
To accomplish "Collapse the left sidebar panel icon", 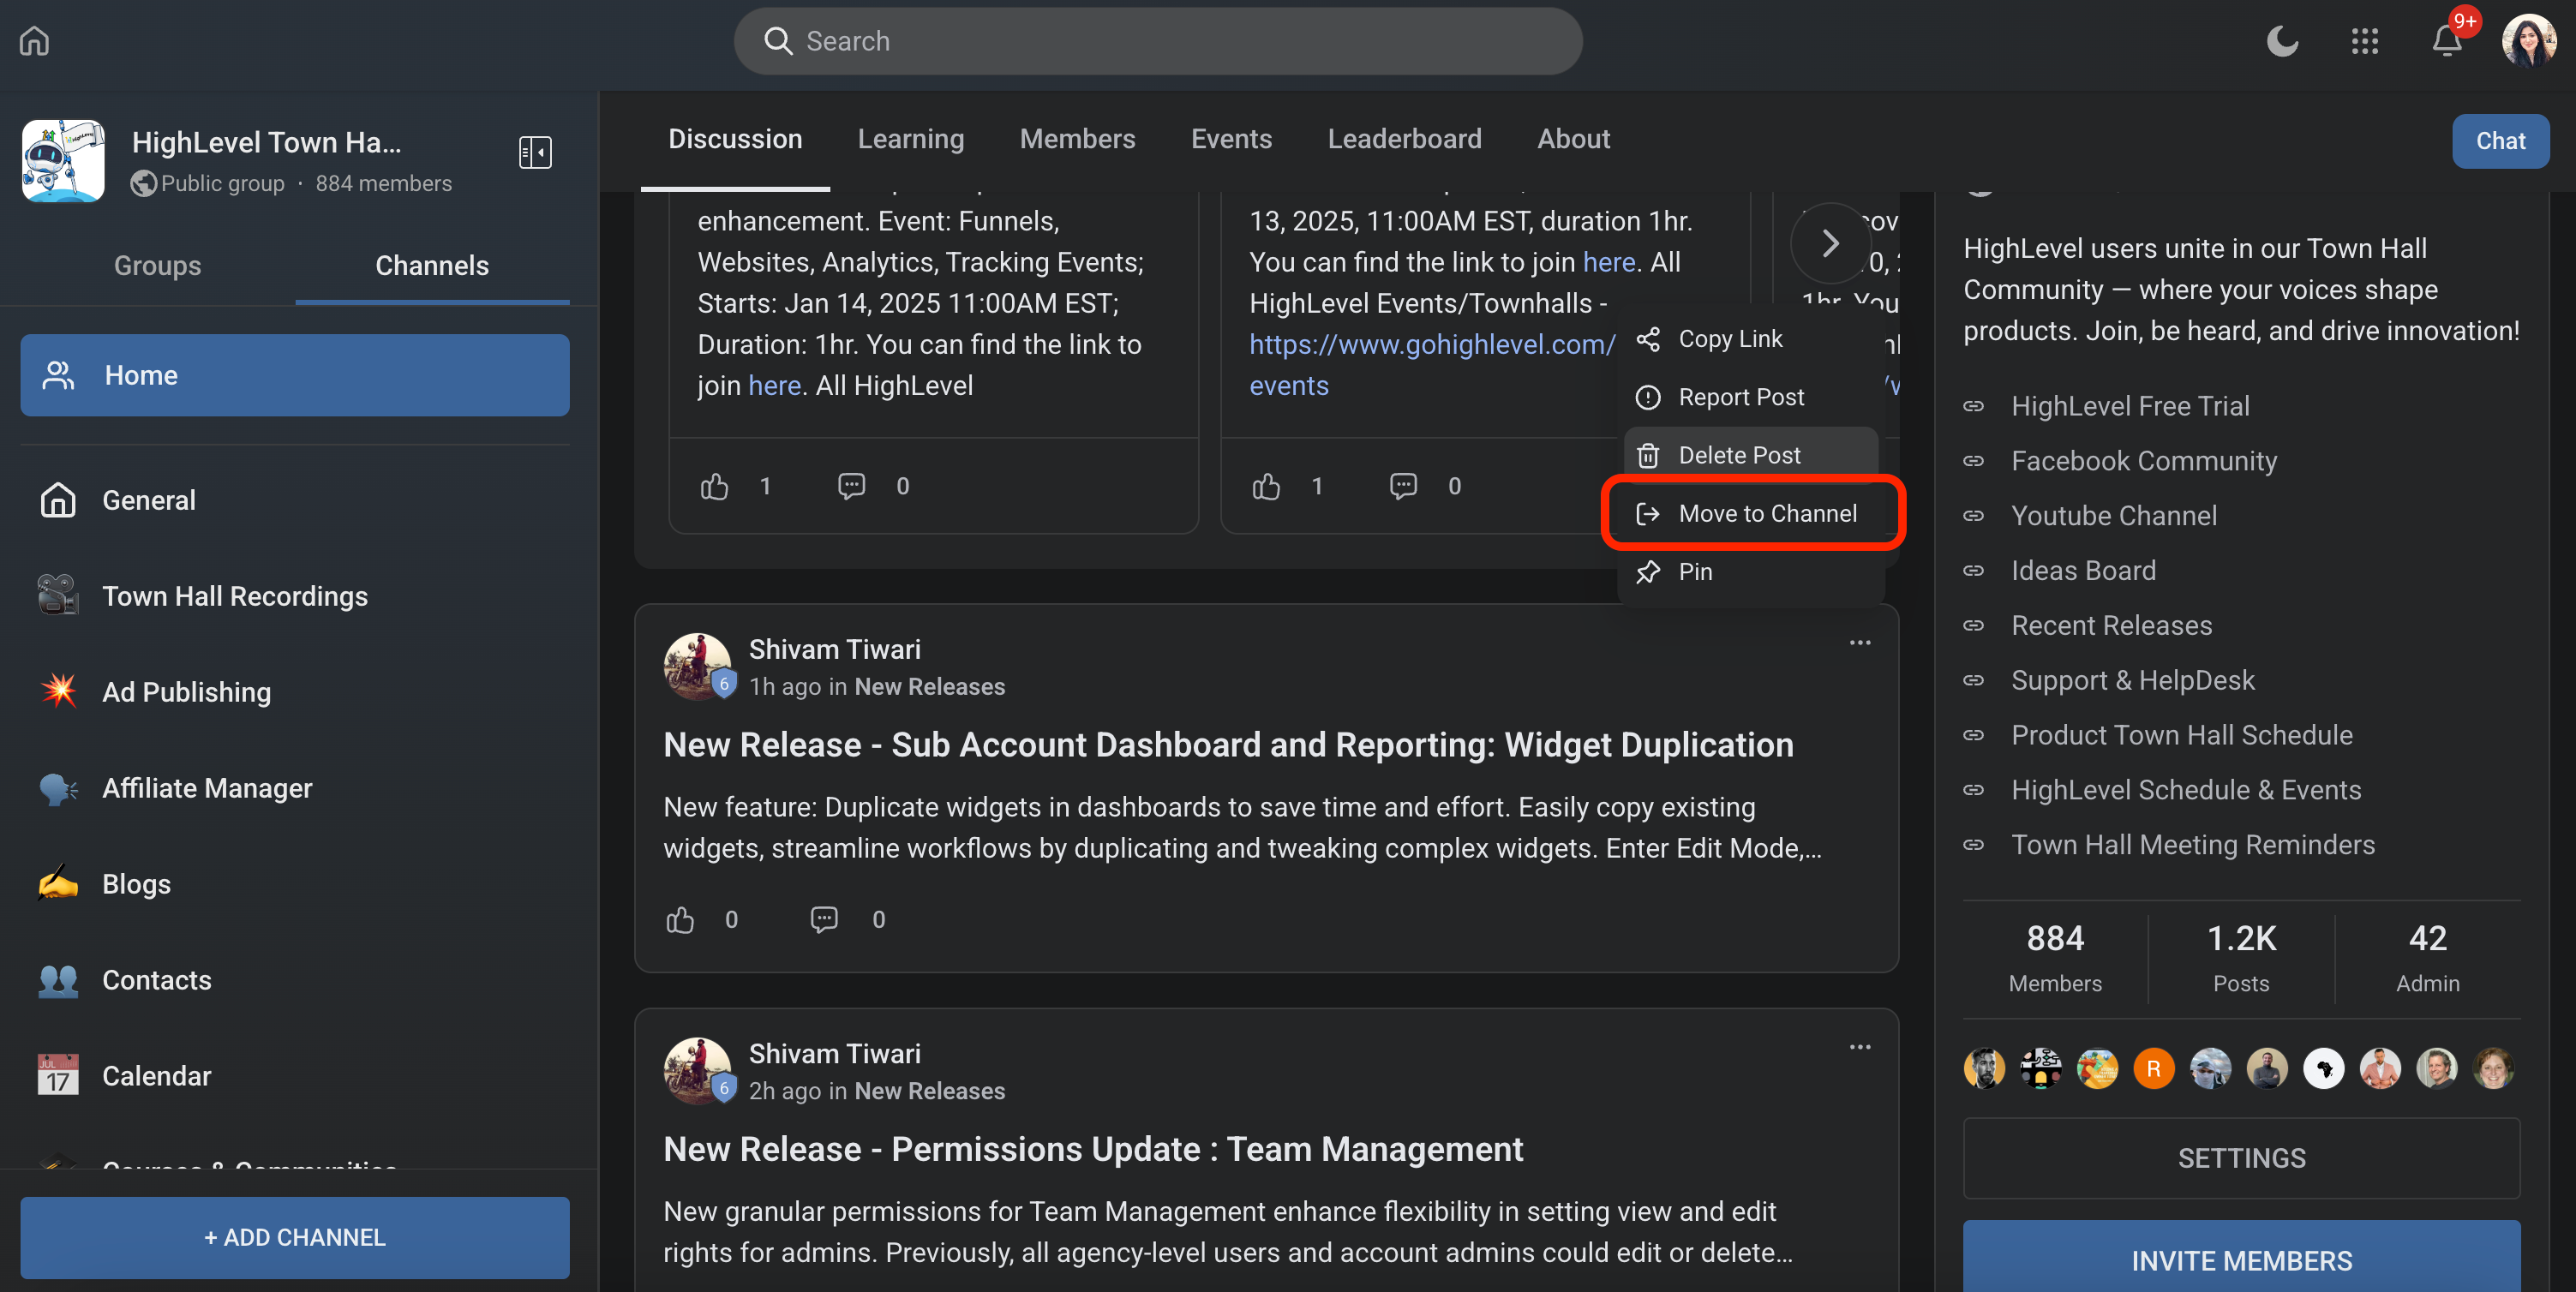I will [535, 153].
